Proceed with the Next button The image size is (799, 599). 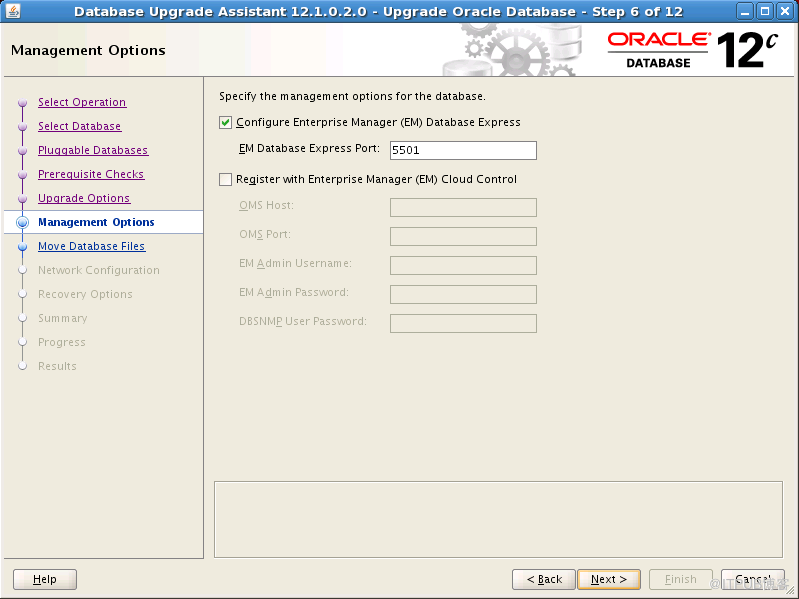(x=609, y=579)
